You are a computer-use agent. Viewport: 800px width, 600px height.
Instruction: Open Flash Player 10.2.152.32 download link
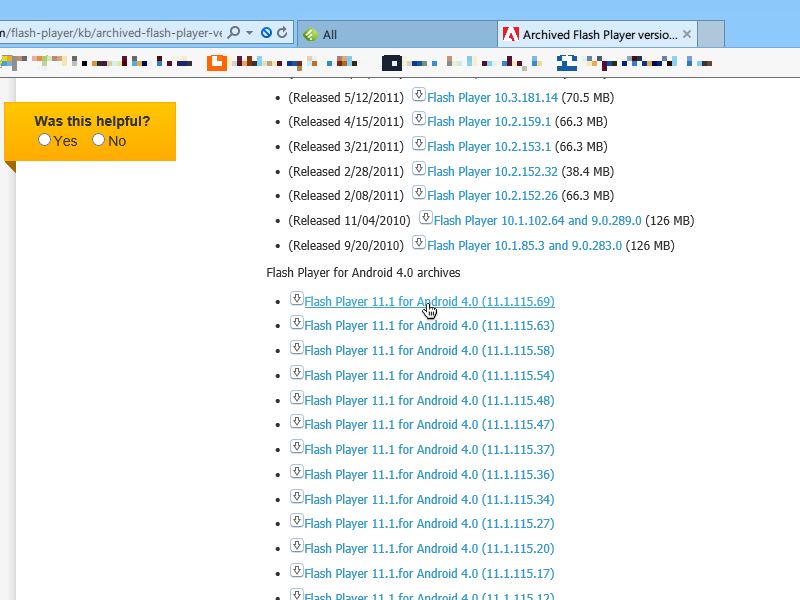click(492, 171)
